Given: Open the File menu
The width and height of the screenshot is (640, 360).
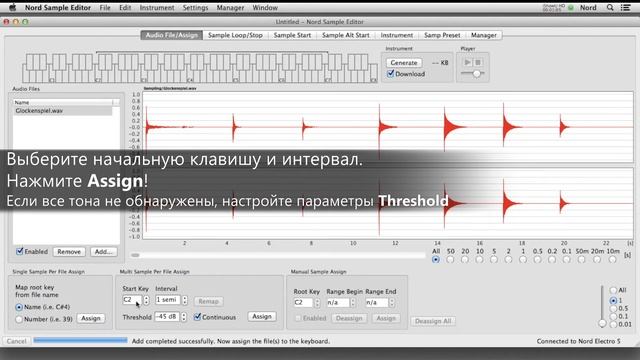Looking at the screenshot, I should tap(105, 7).
